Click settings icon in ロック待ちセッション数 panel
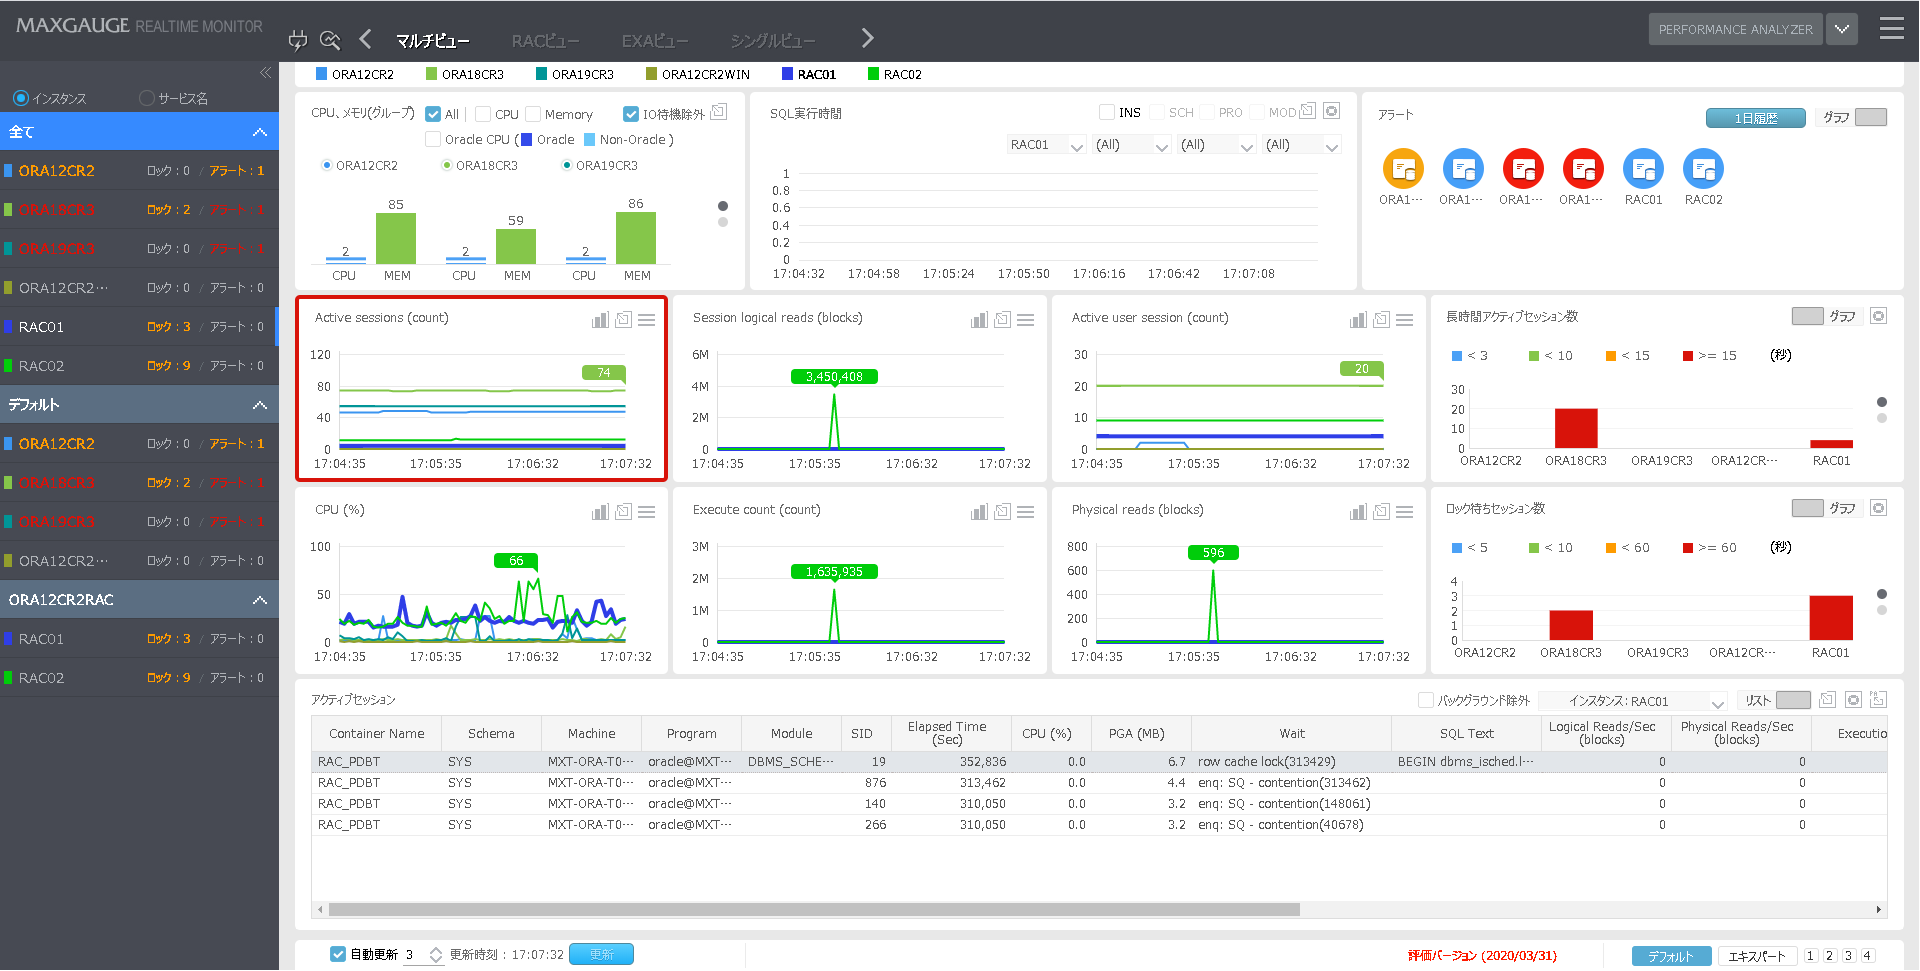Image resolution: width=1920 pixels, height=971 pixels. (1879, 508)
